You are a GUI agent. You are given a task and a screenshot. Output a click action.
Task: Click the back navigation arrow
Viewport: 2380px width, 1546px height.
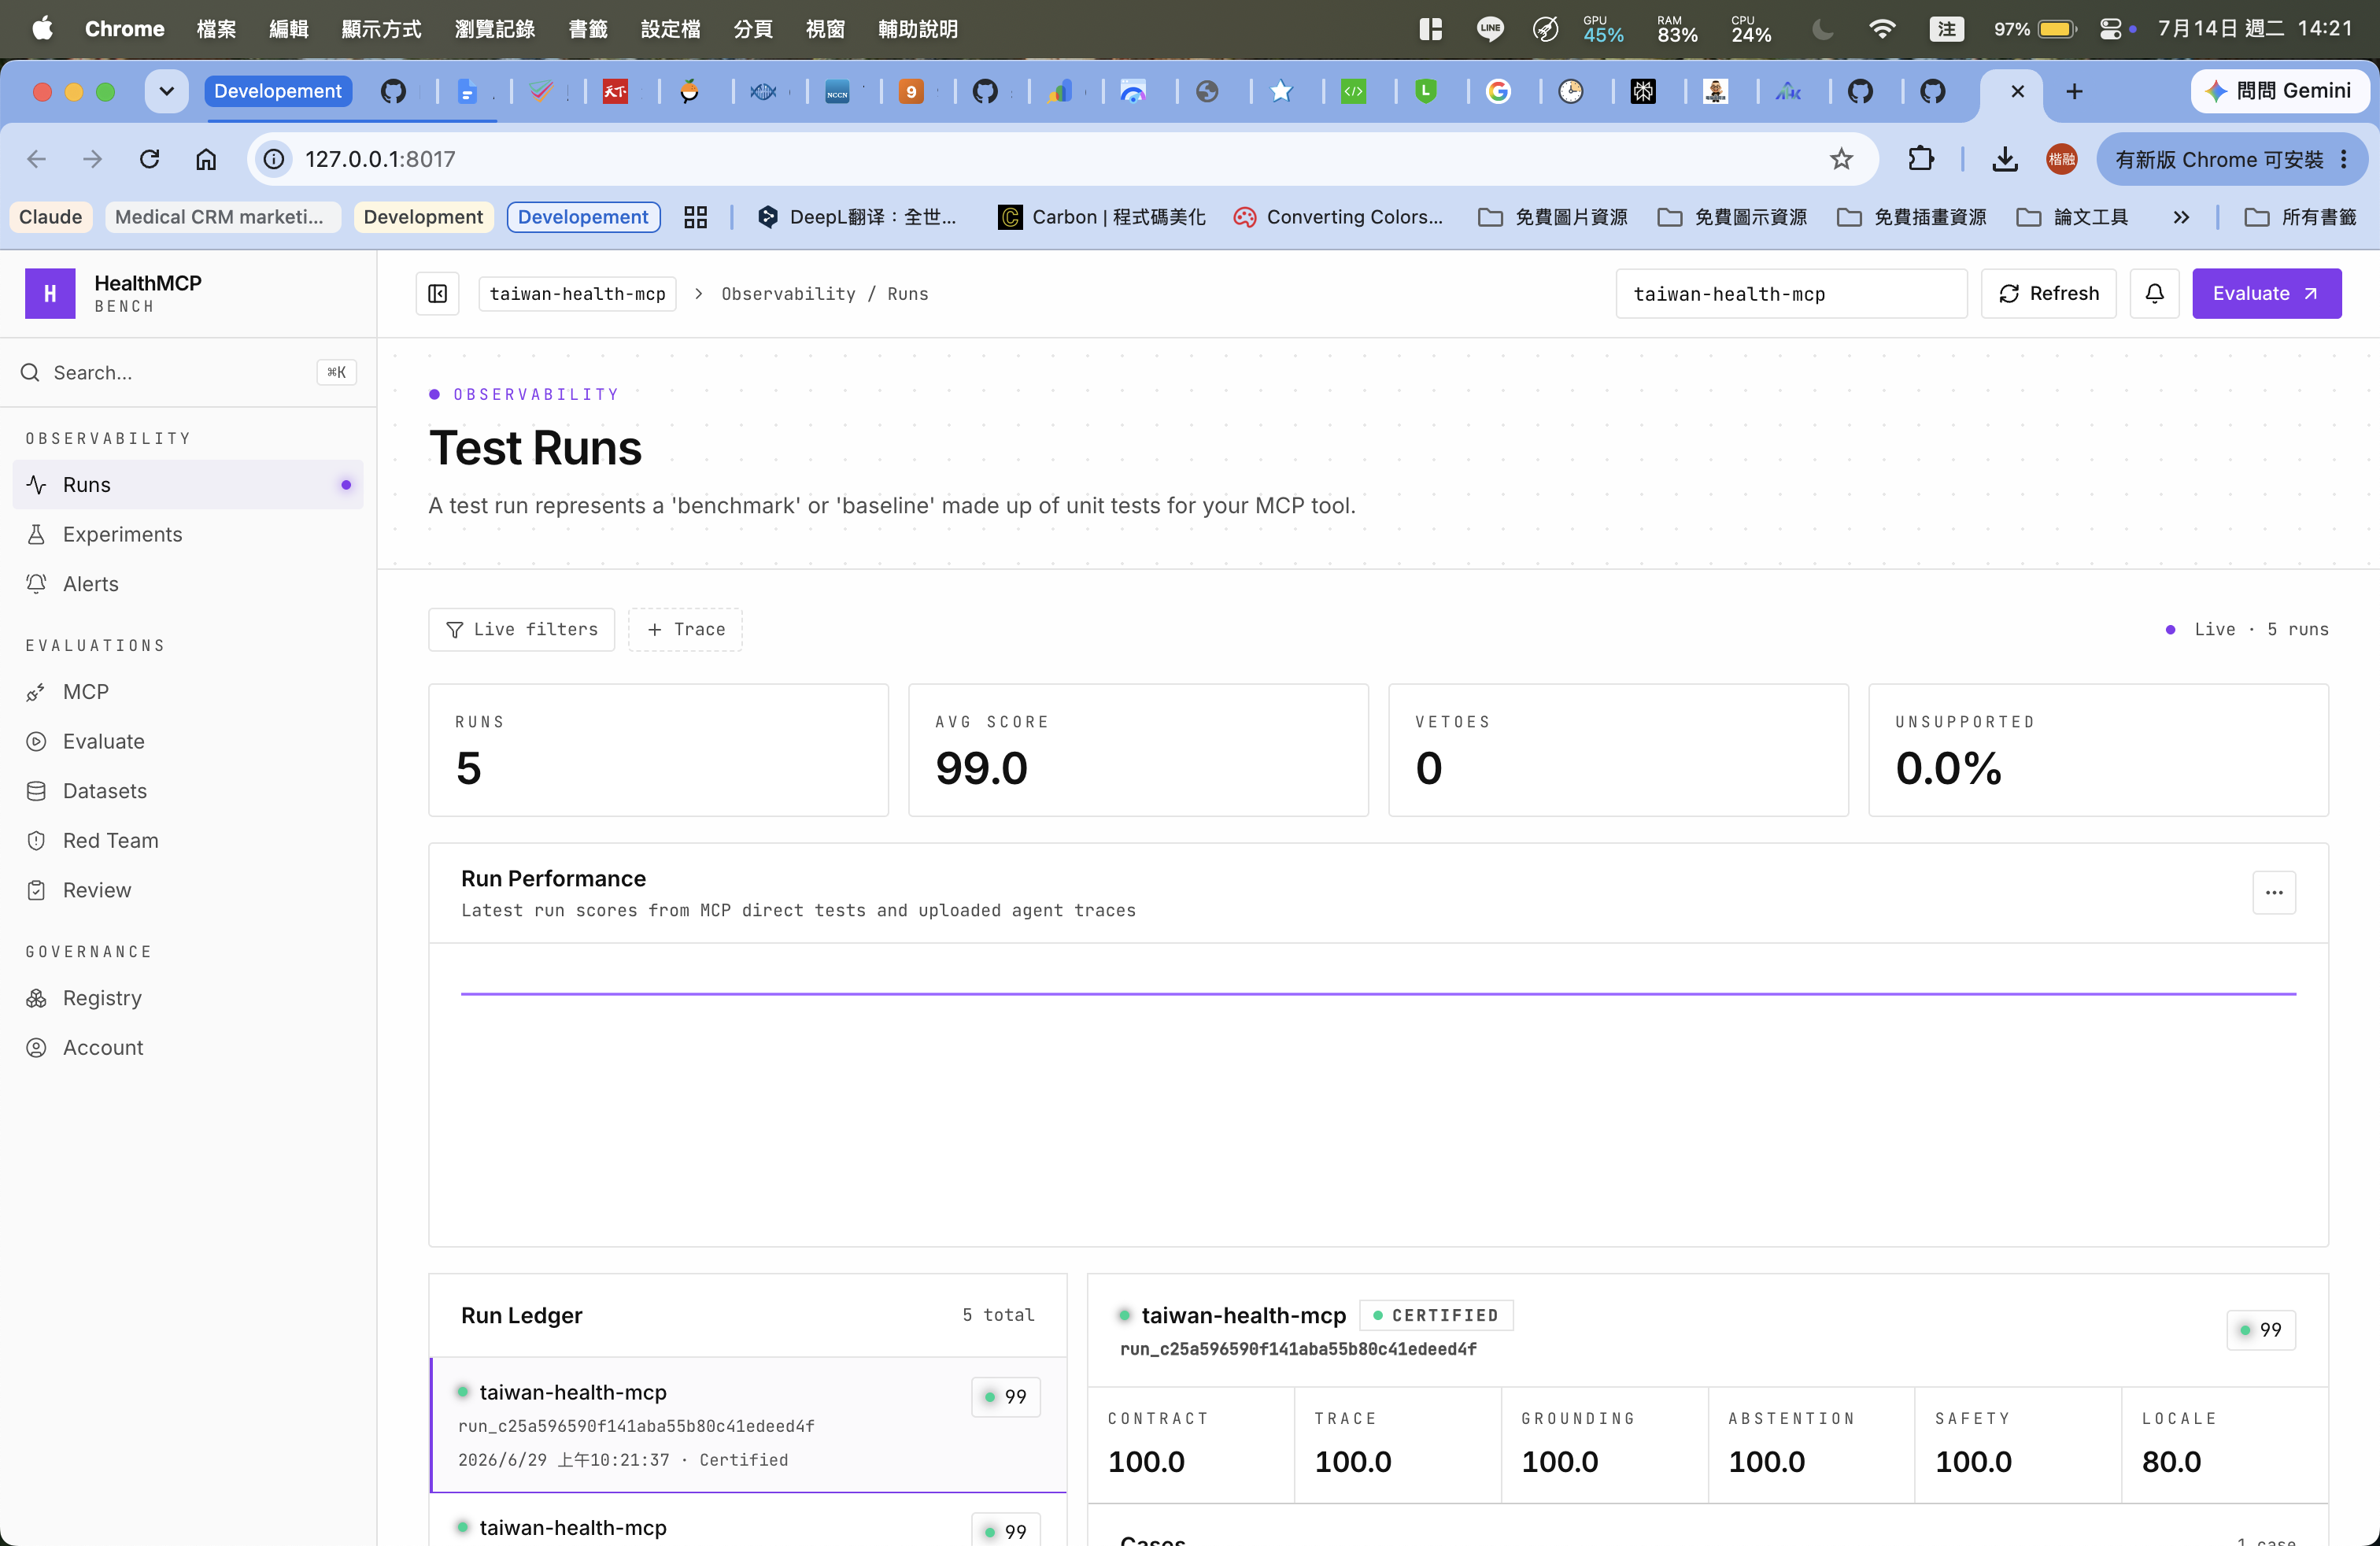pos(37,159)
